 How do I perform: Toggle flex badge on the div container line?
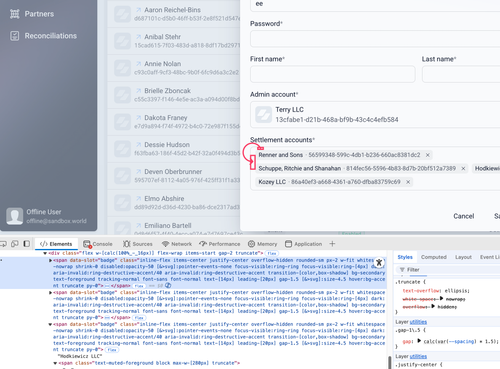[x=272, y=253]
